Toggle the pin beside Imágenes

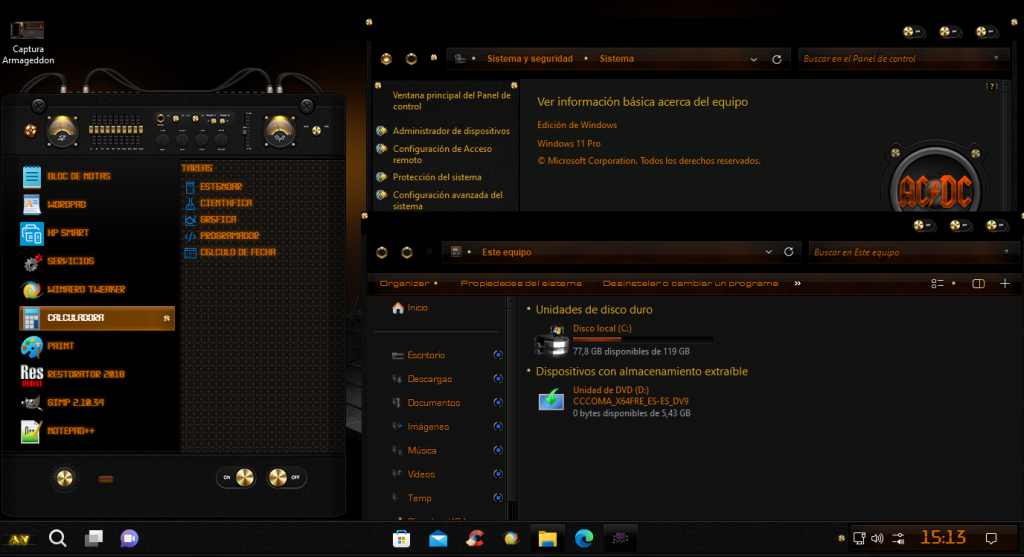coord(498,426)
